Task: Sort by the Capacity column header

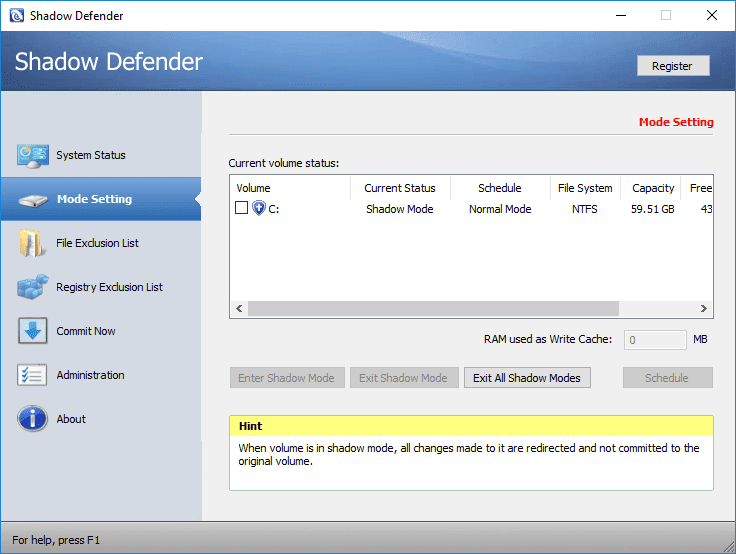Action: coord(653,188)
